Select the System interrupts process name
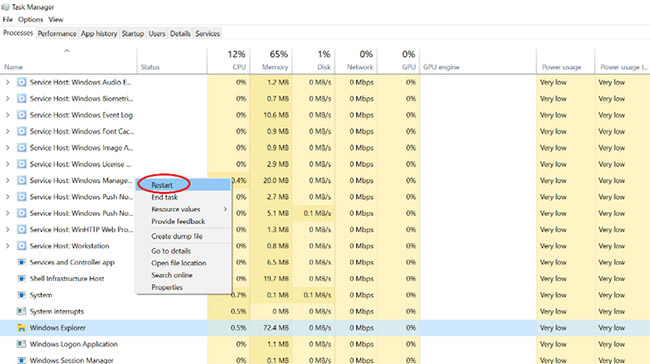Image resolution: width=650 pixels, height=364 pixels. pyautogui.click(x=57, y=311)
